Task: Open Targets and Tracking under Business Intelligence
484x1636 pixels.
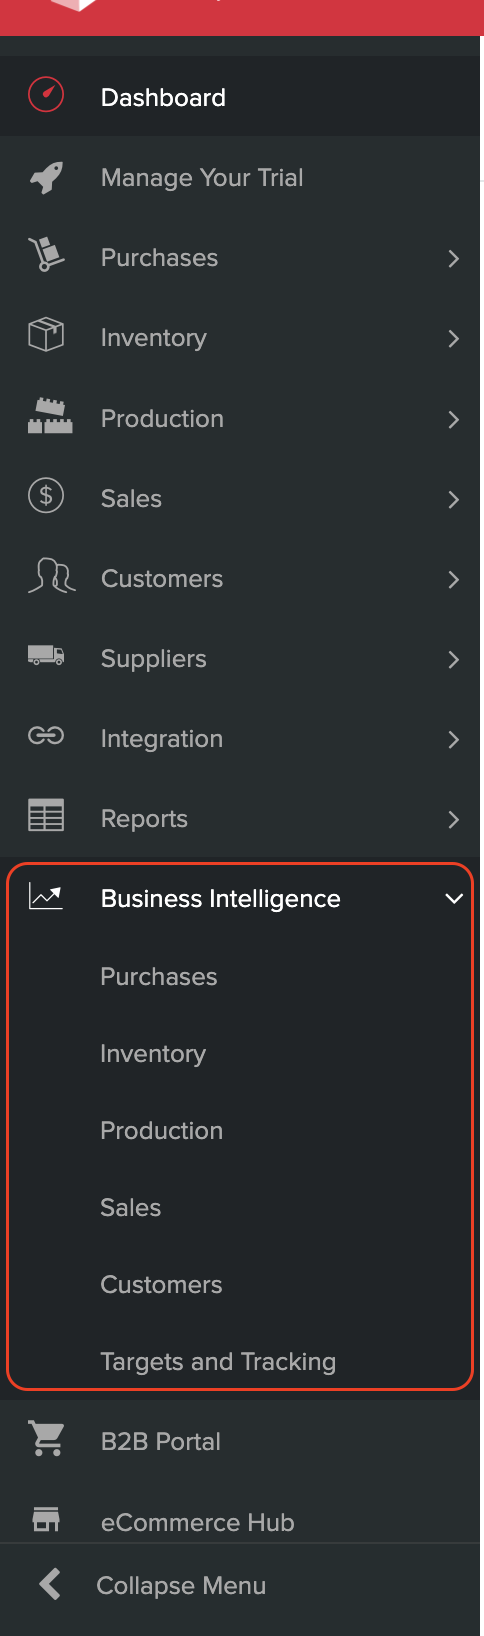Action: 218,1361
